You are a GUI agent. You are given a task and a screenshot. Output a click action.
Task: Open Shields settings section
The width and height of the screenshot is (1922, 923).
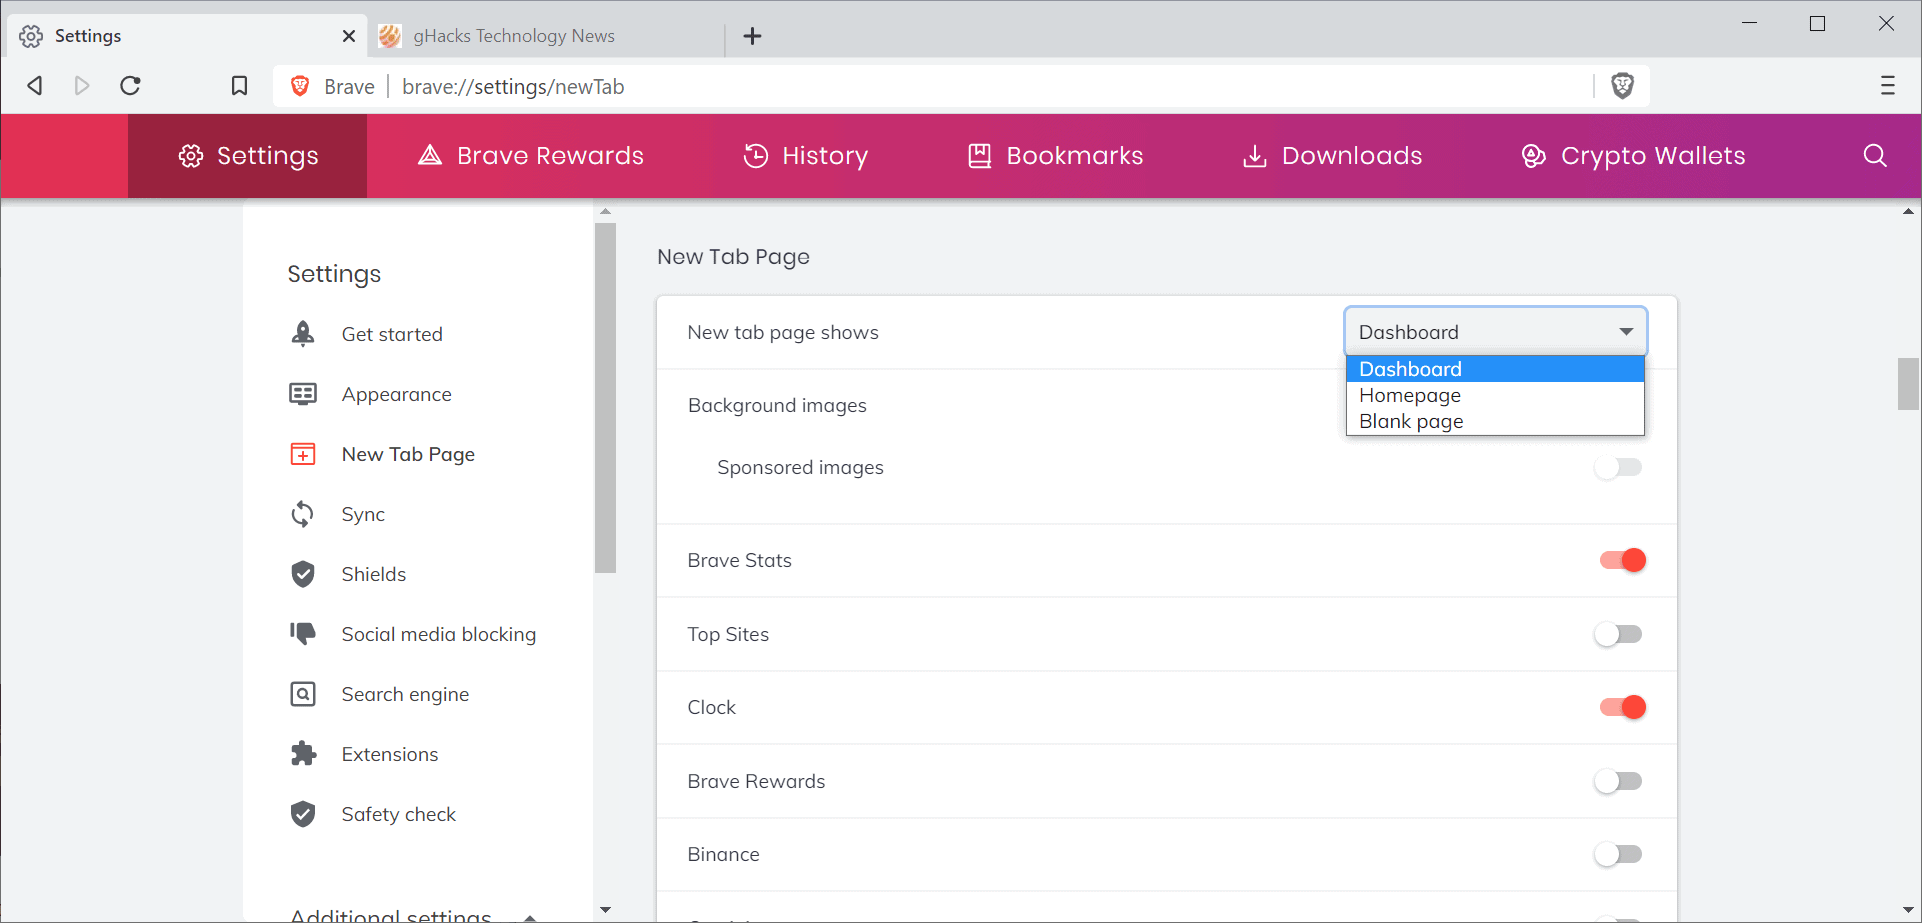373,574
